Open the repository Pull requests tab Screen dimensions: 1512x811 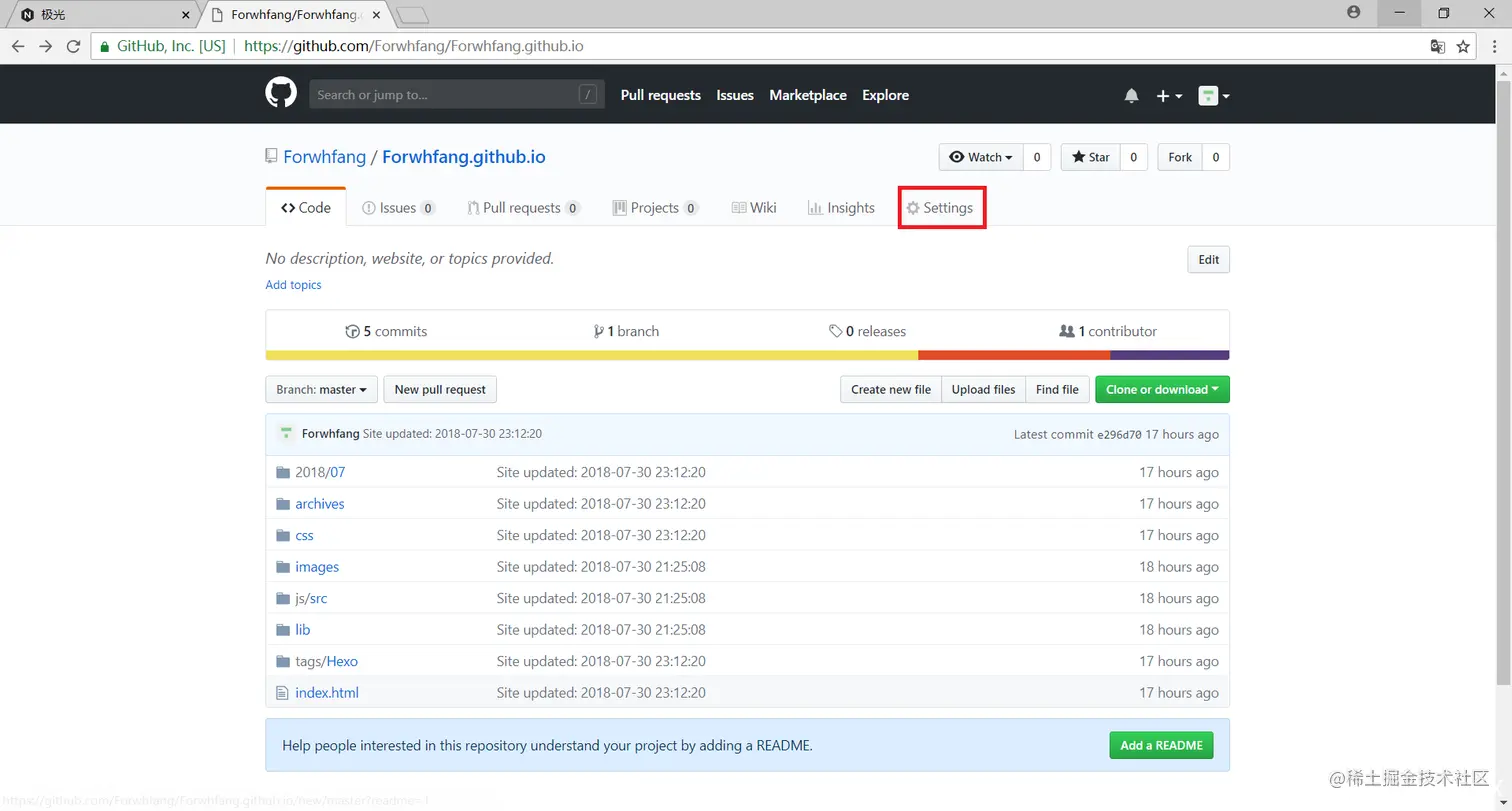(523, 208)
